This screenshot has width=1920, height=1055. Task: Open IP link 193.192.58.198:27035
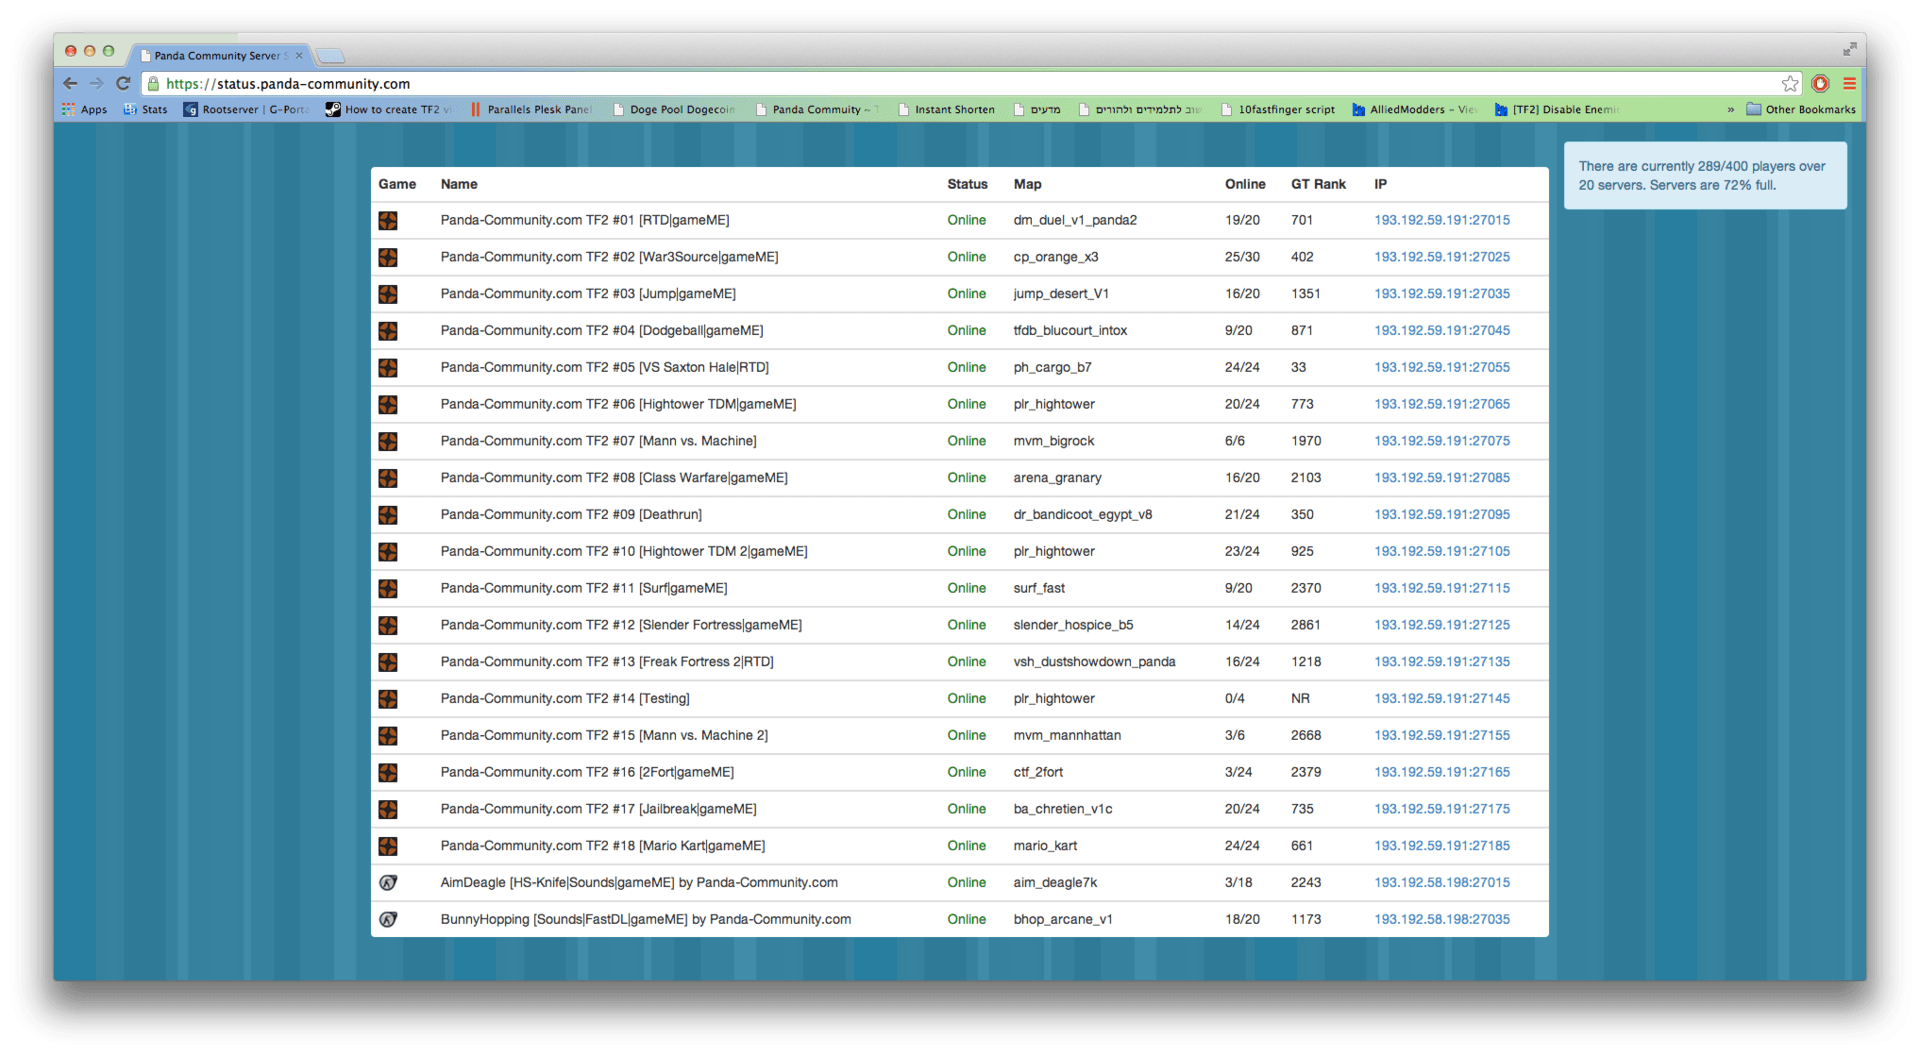(x=1441, y=920)
